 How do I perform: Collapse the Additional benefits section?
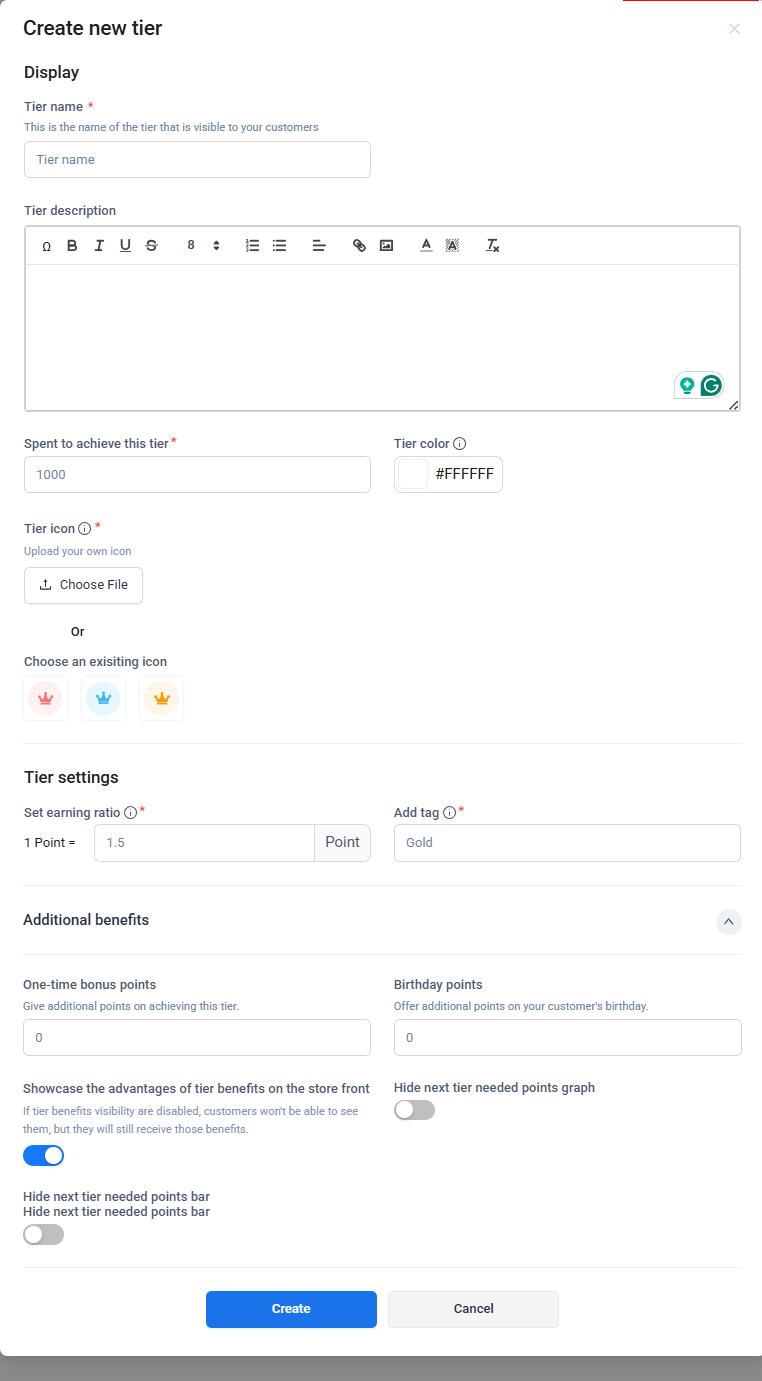[729, 921]
